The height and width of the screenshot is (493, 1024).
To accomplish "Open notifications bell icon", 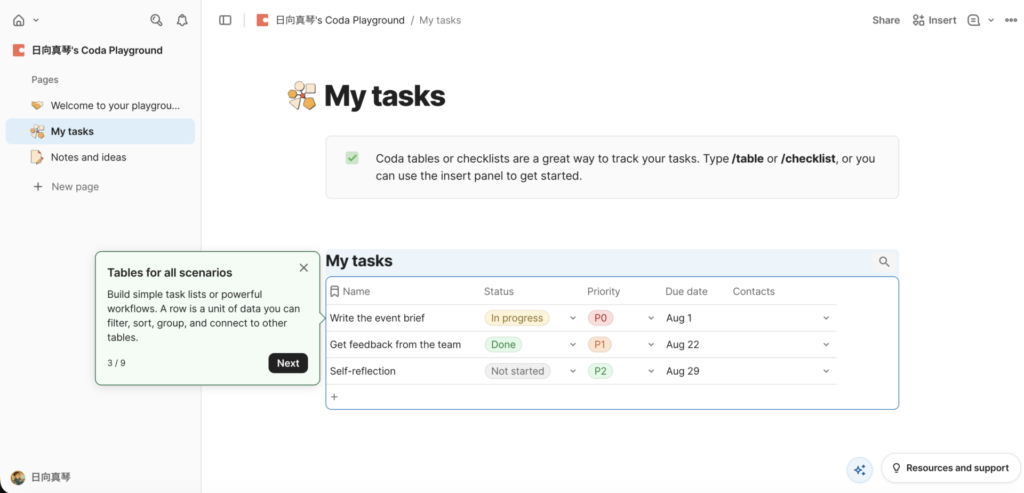I will [x=182, y=20].
